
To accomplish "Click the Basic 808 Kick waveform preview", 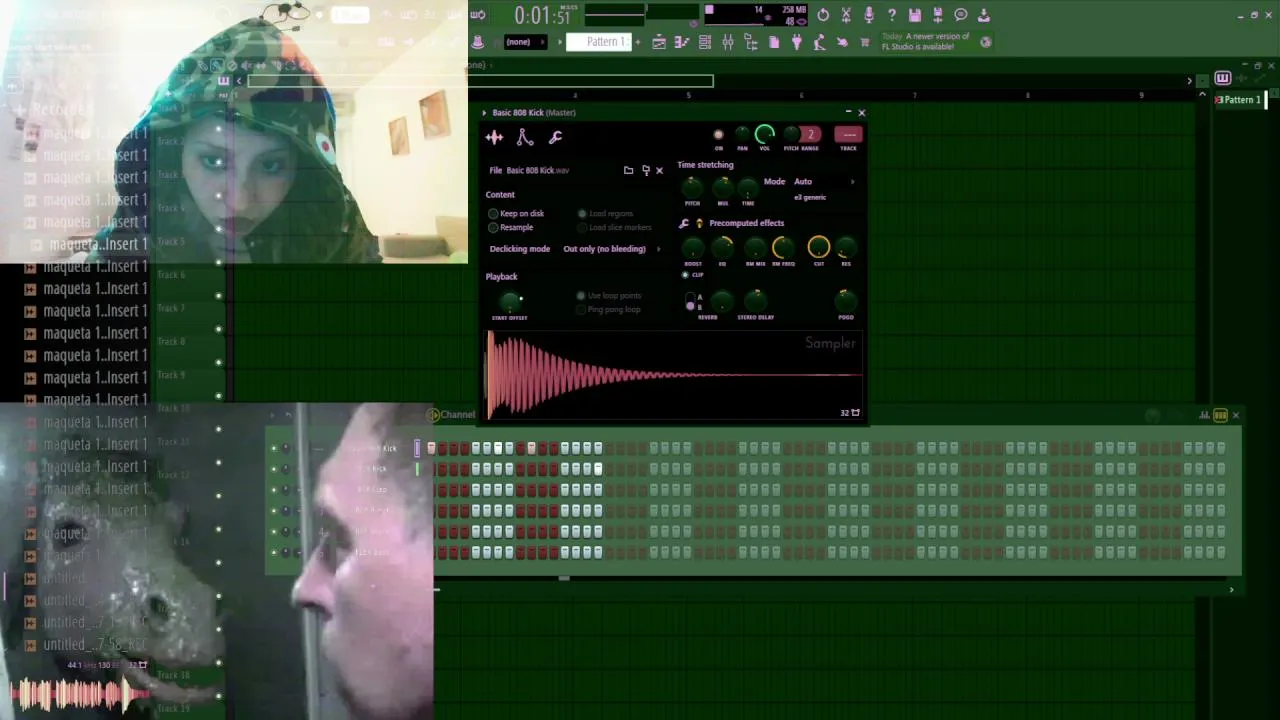I will click(x=674, y=376).
